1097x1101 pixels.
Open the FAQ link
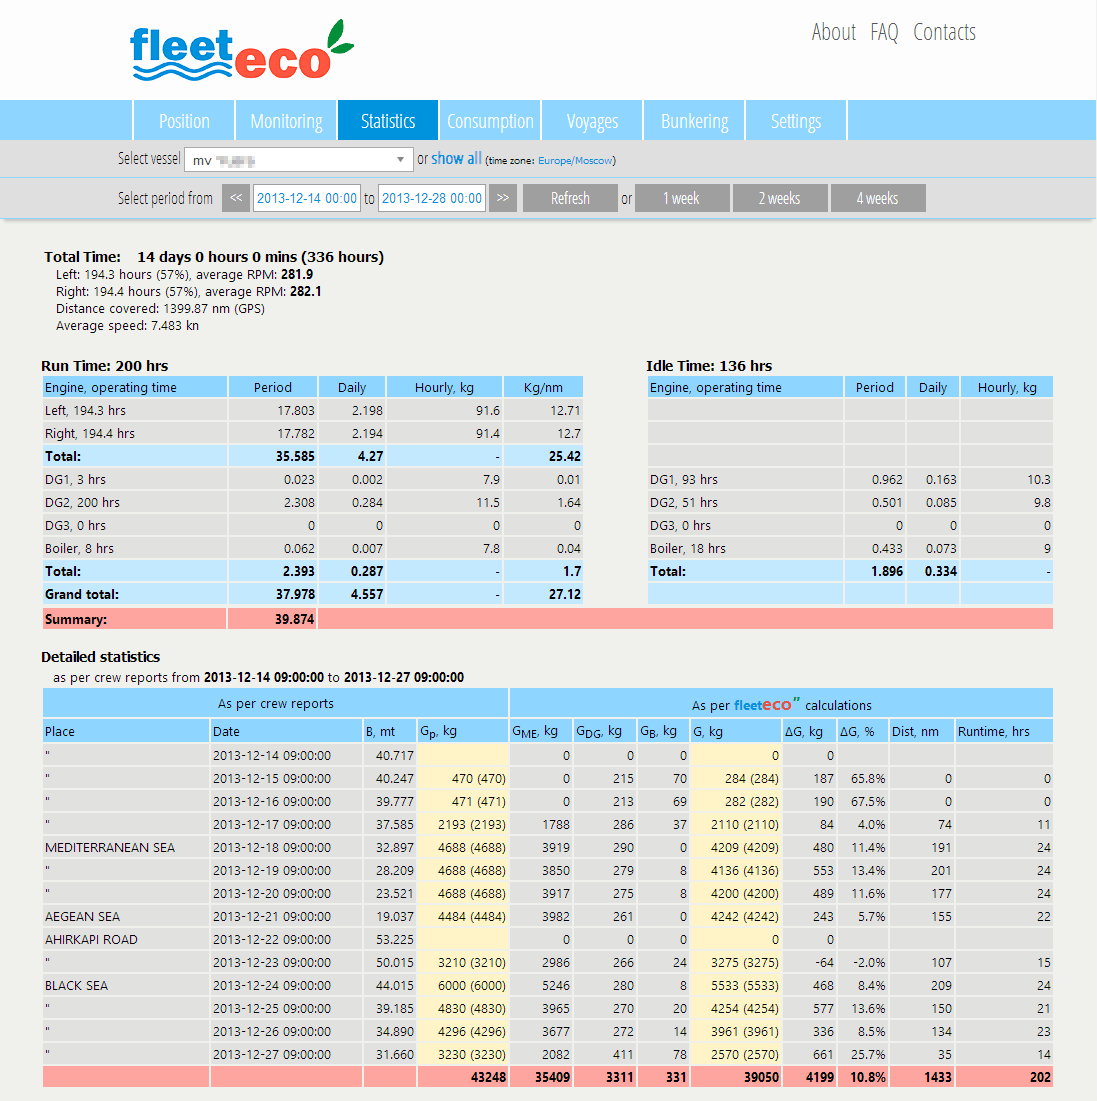[x=884, y=32]
